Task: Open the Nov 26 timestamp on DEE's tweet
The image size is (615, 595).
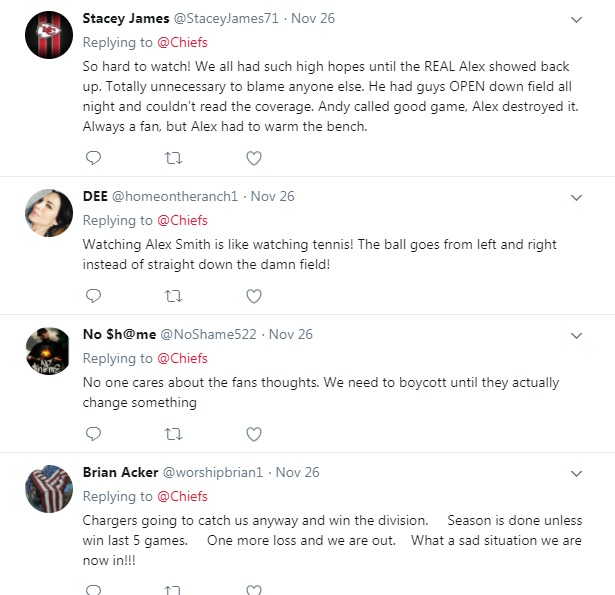Action: coord(273,196)
